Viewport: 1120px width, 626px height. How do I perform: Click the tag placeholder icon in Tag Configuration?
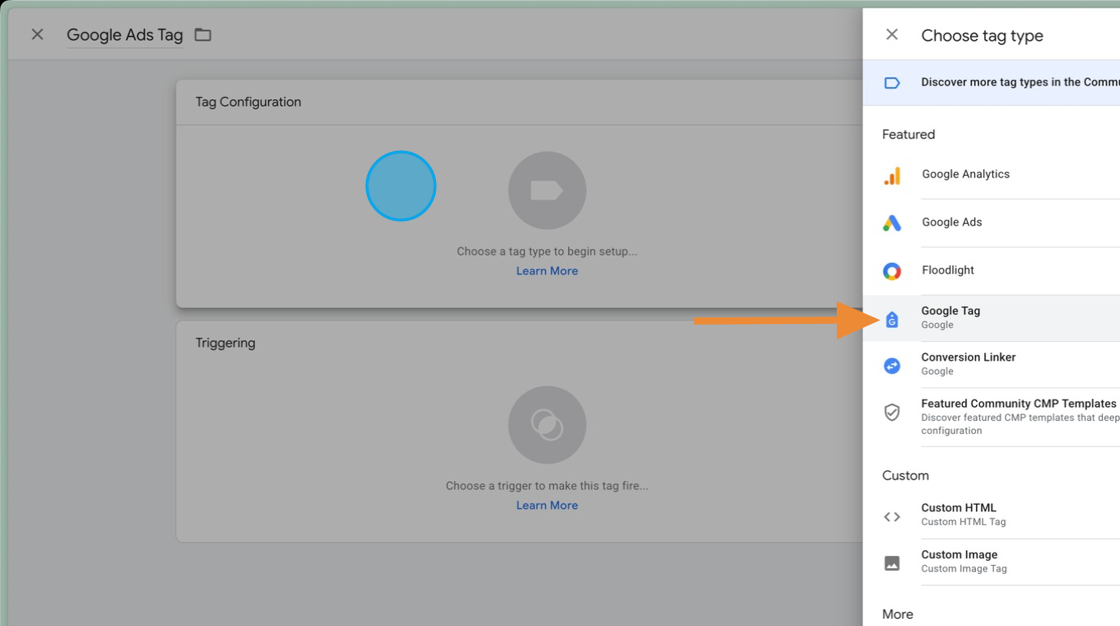[546, 190]
